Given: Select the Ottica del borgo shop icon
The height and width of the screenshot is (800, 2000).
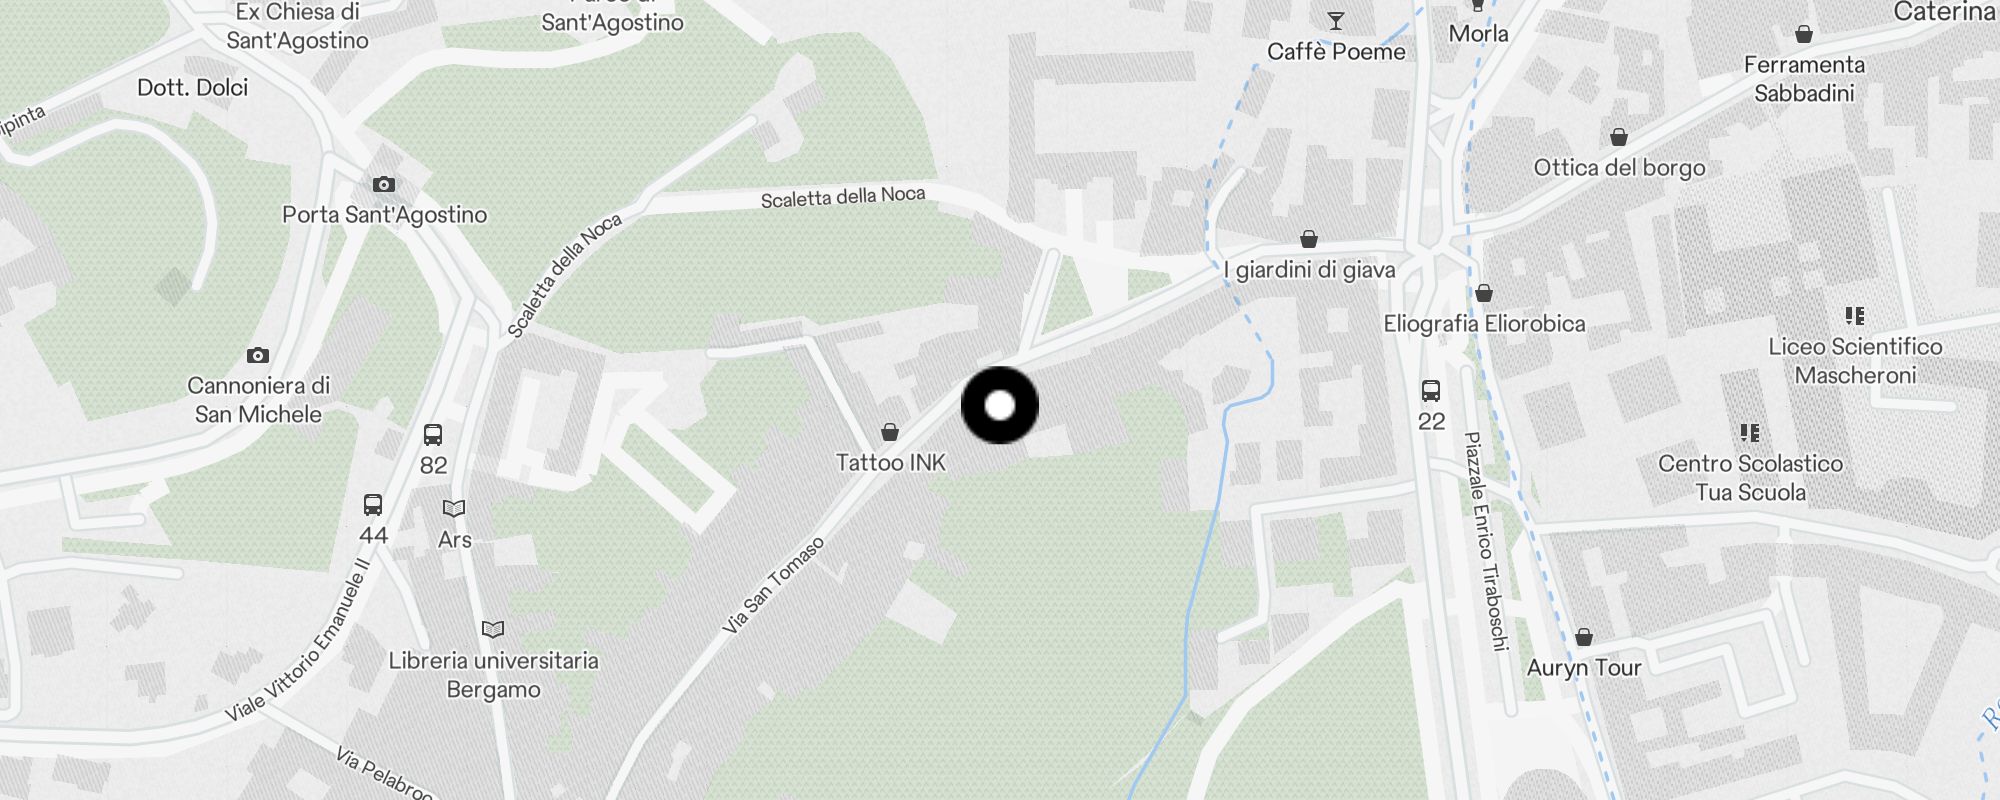Looking at the screenshot, I should tap(1619, 137).
